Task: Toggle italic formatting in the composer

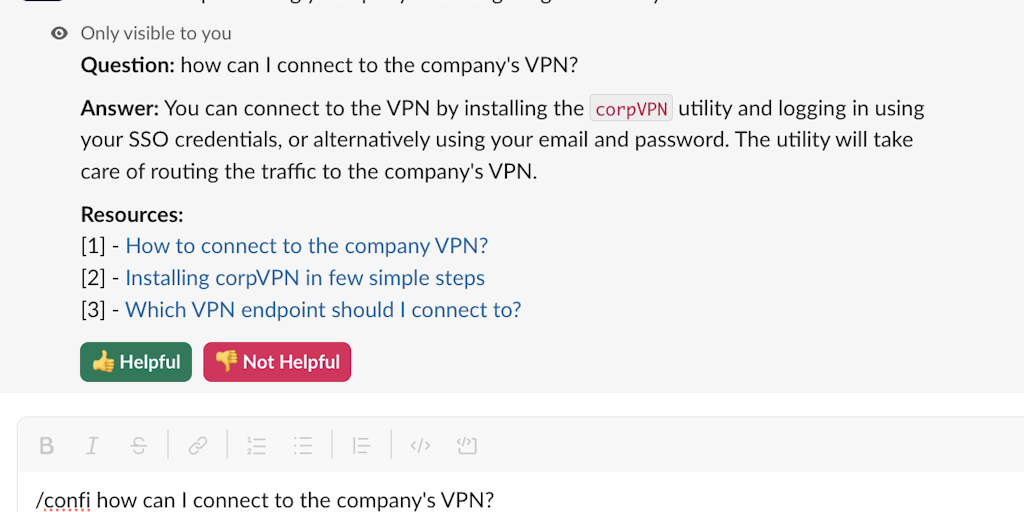Action: click(x=92, y=446)
